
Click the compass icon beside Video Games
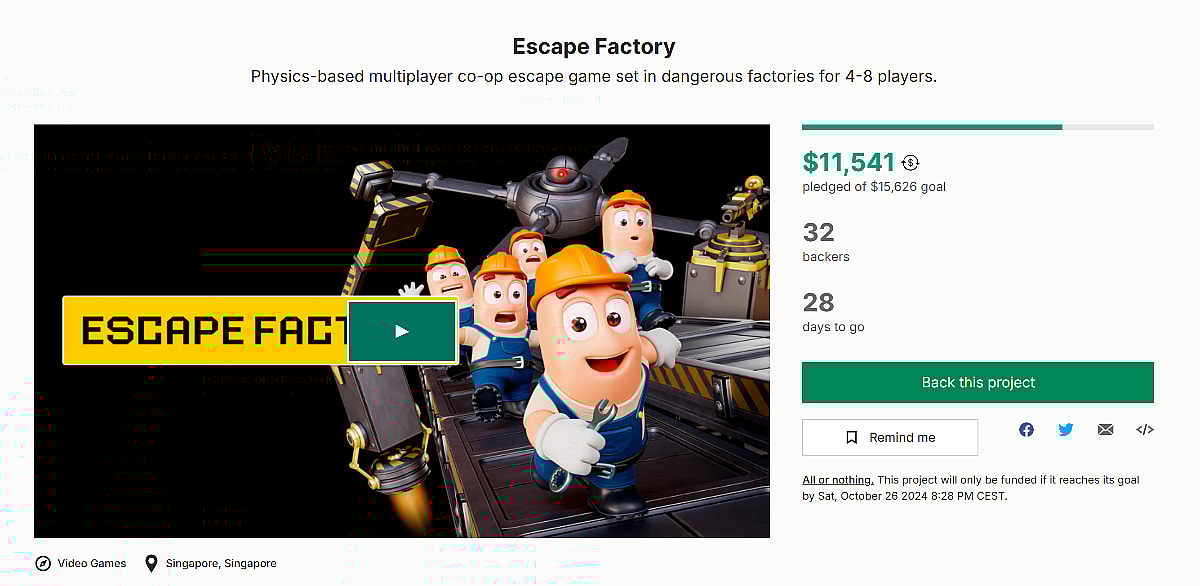(x=43, y=563)
